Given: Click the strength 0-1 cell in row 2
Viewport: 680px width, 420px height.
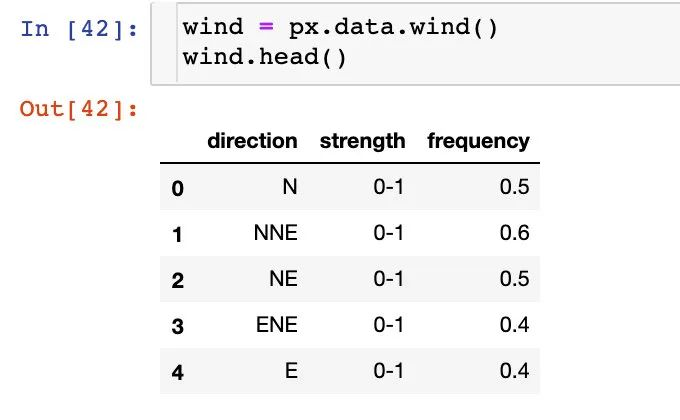Looking at the screenshot, I should click(389, 279).
